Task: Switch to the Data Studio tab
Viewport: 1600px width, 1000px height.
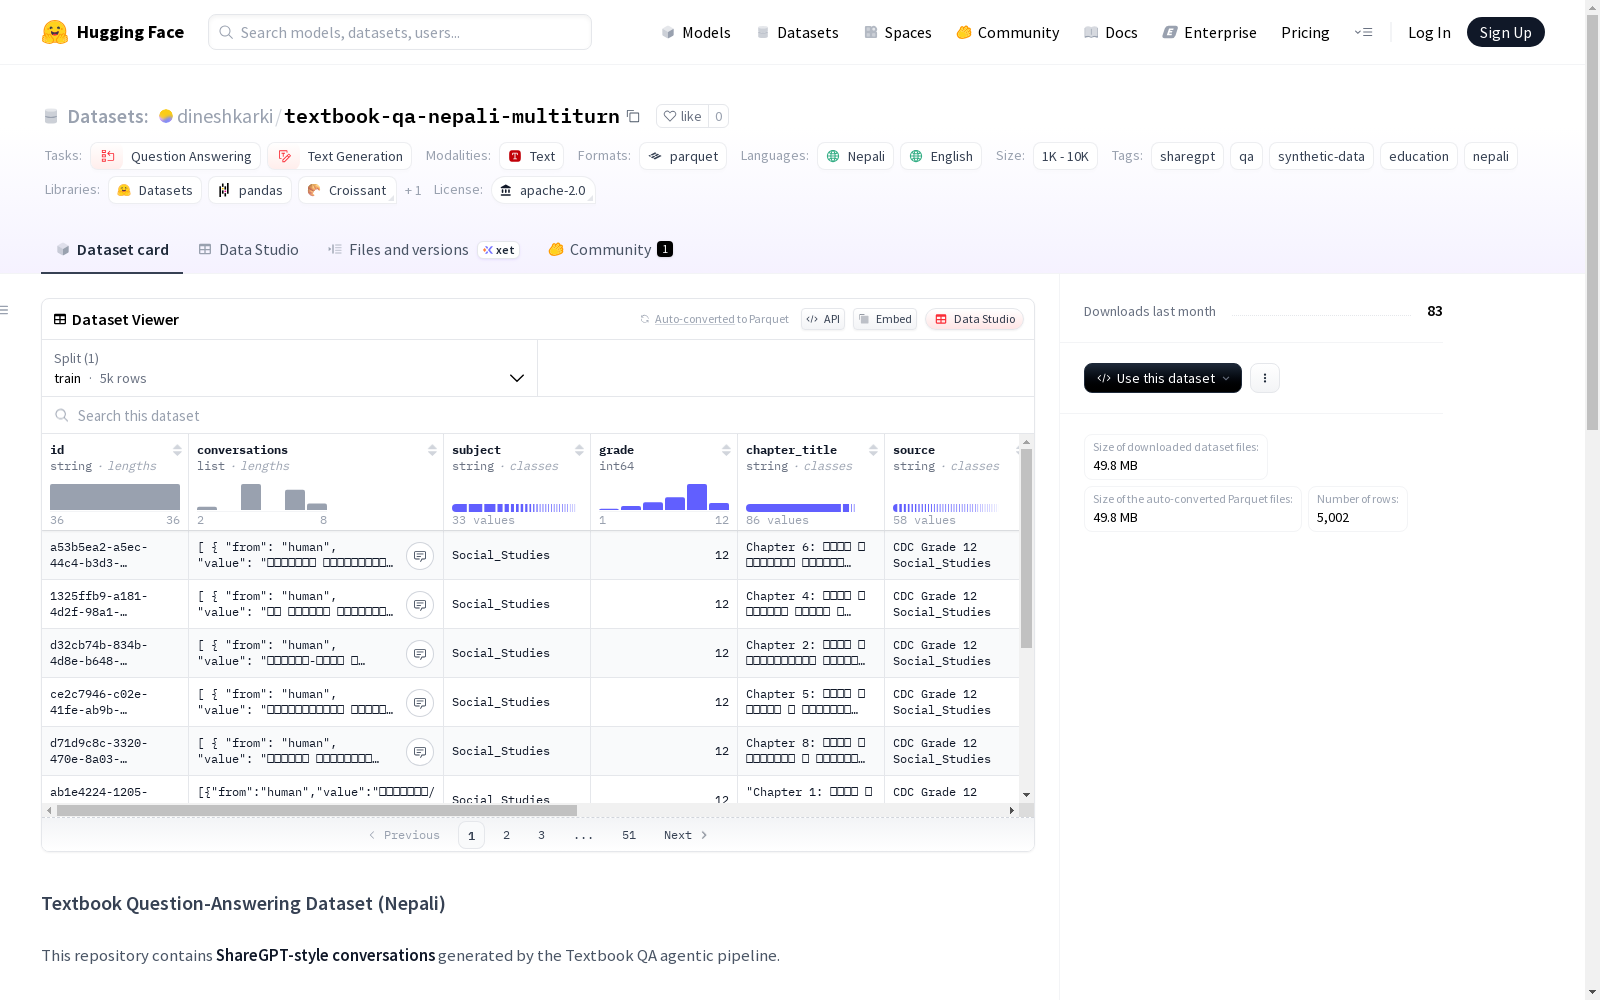Action: coord(248,250)
